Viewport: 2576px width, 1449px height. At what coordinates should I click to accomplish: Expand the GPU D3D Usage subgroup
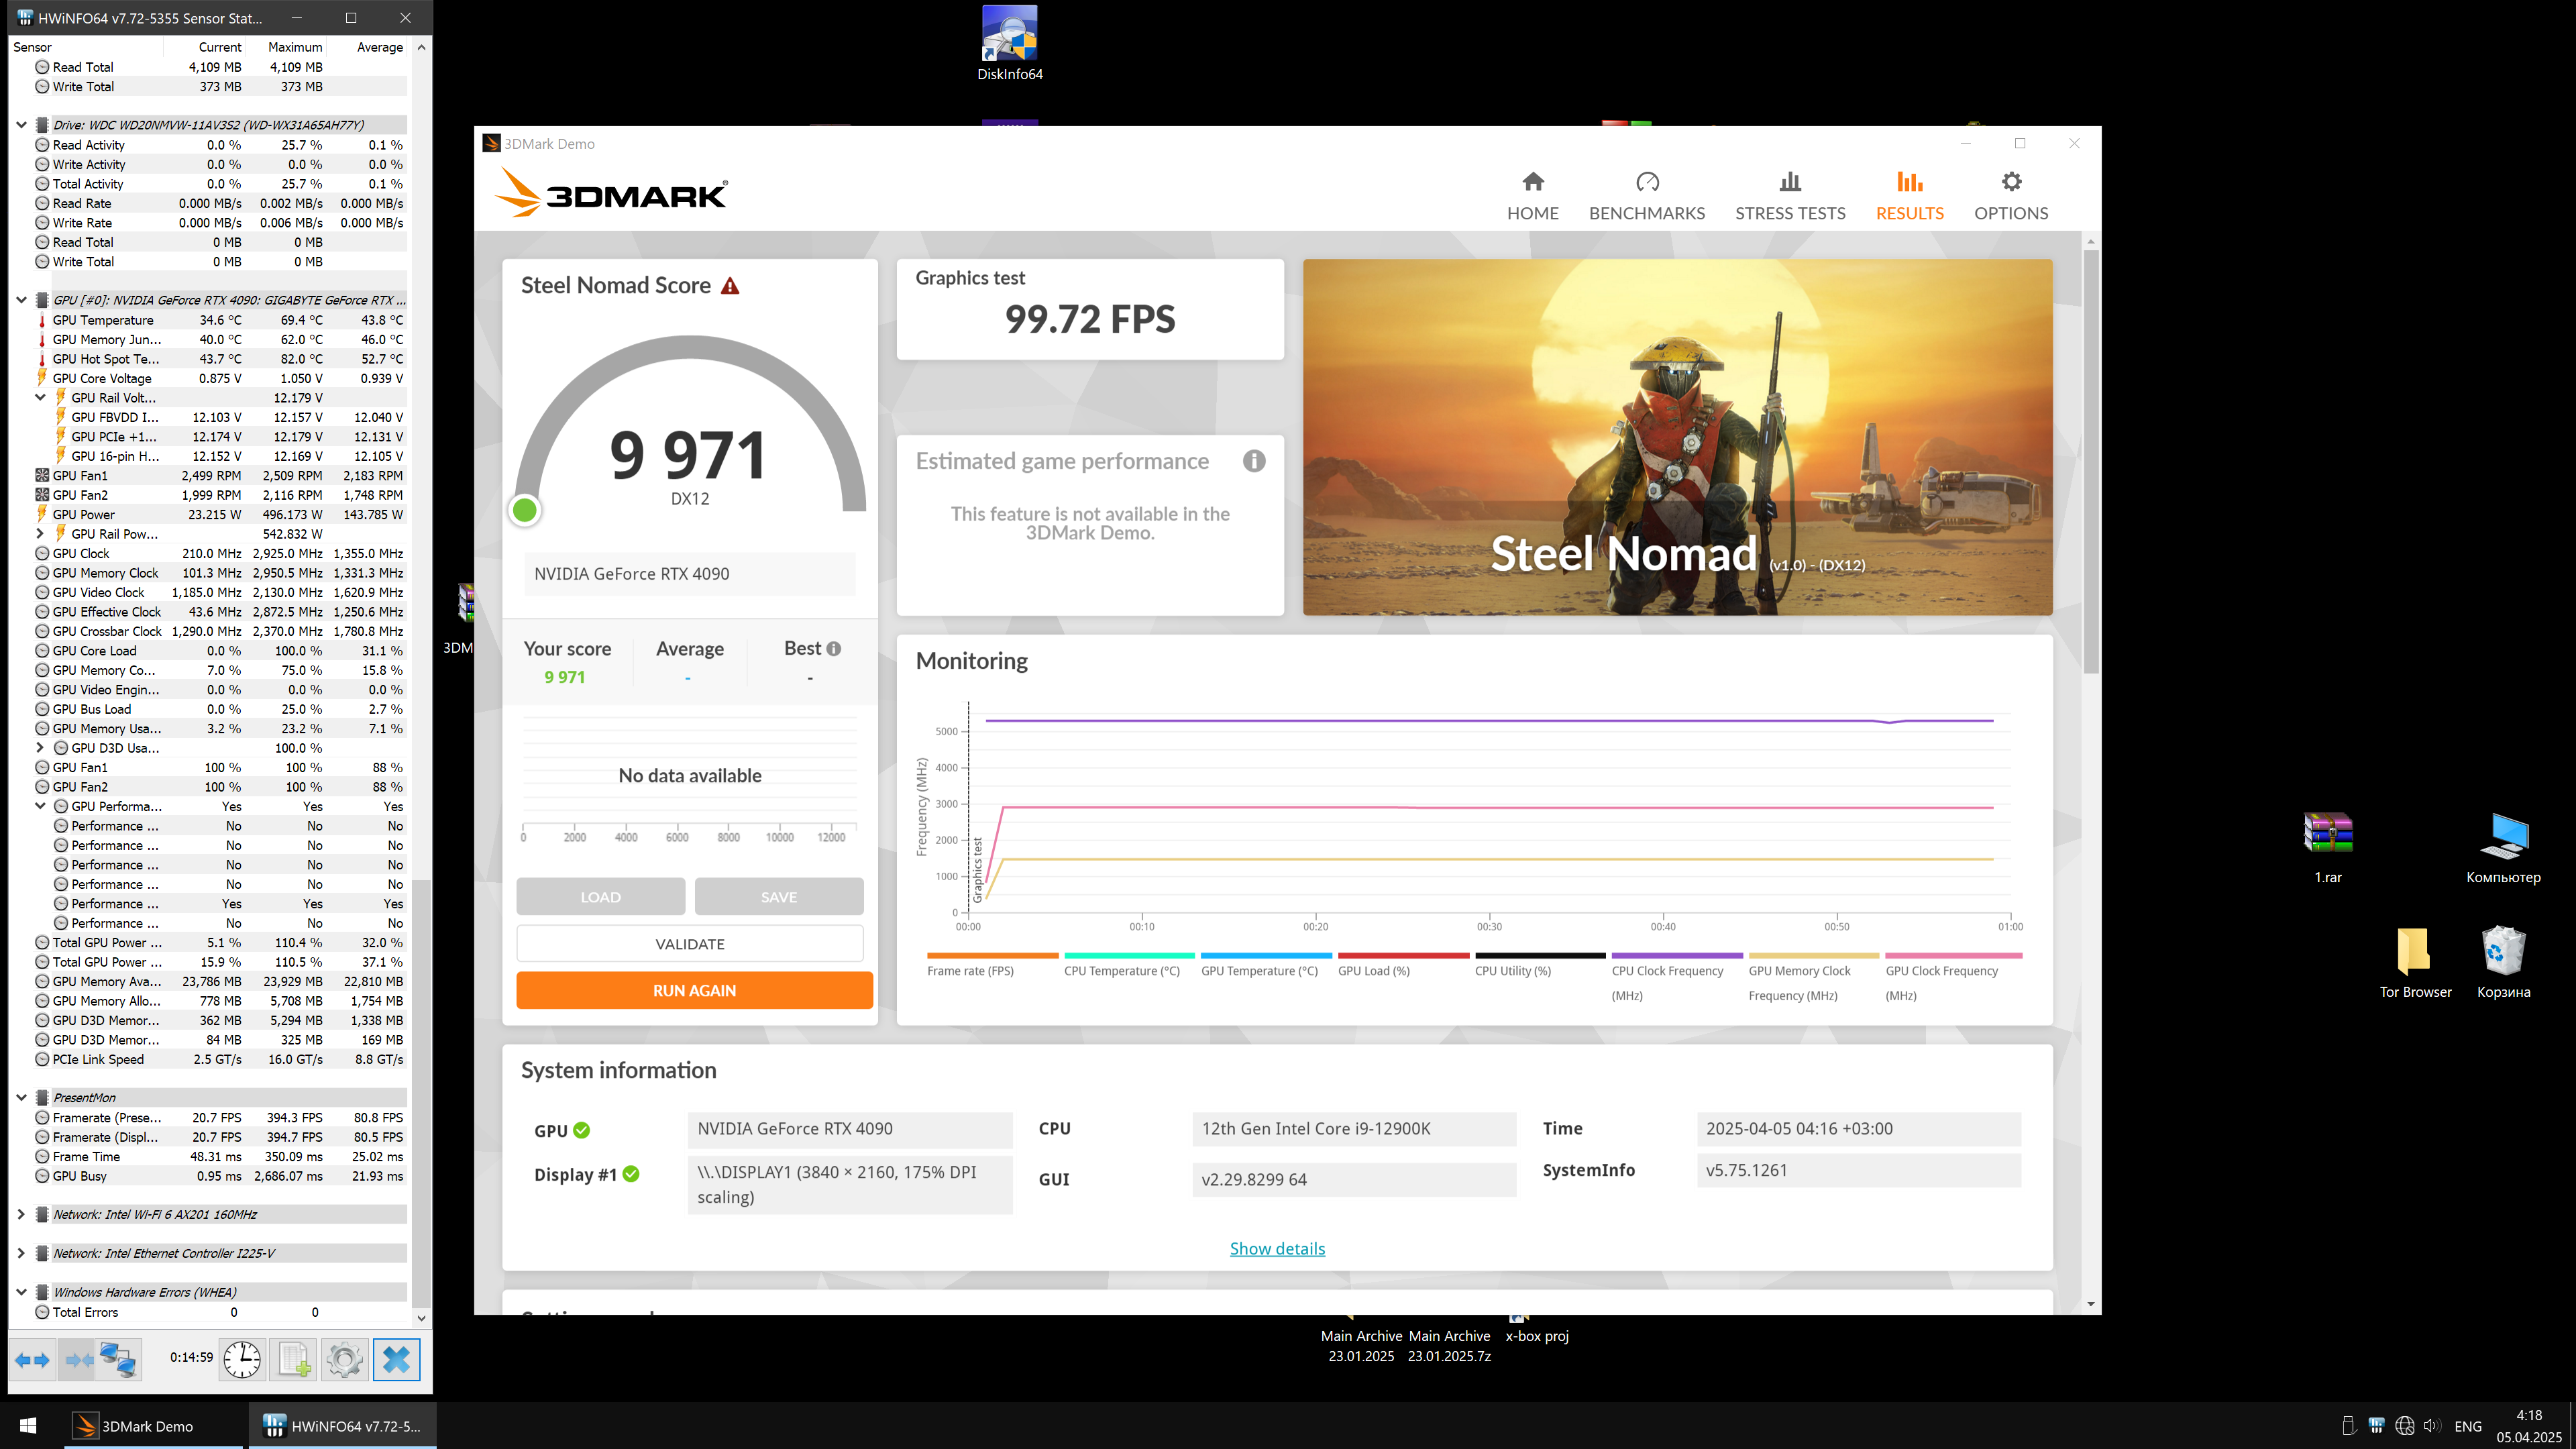tap(40, 748)
